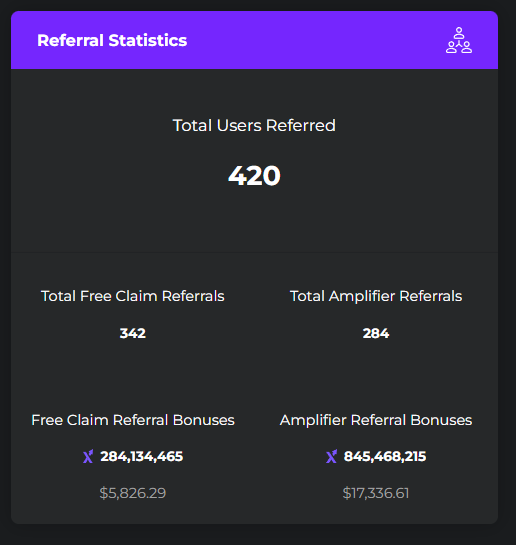Select the Total Amplifier Referrals label
Screen dimensions: 516x545
[x=376, y=296]
